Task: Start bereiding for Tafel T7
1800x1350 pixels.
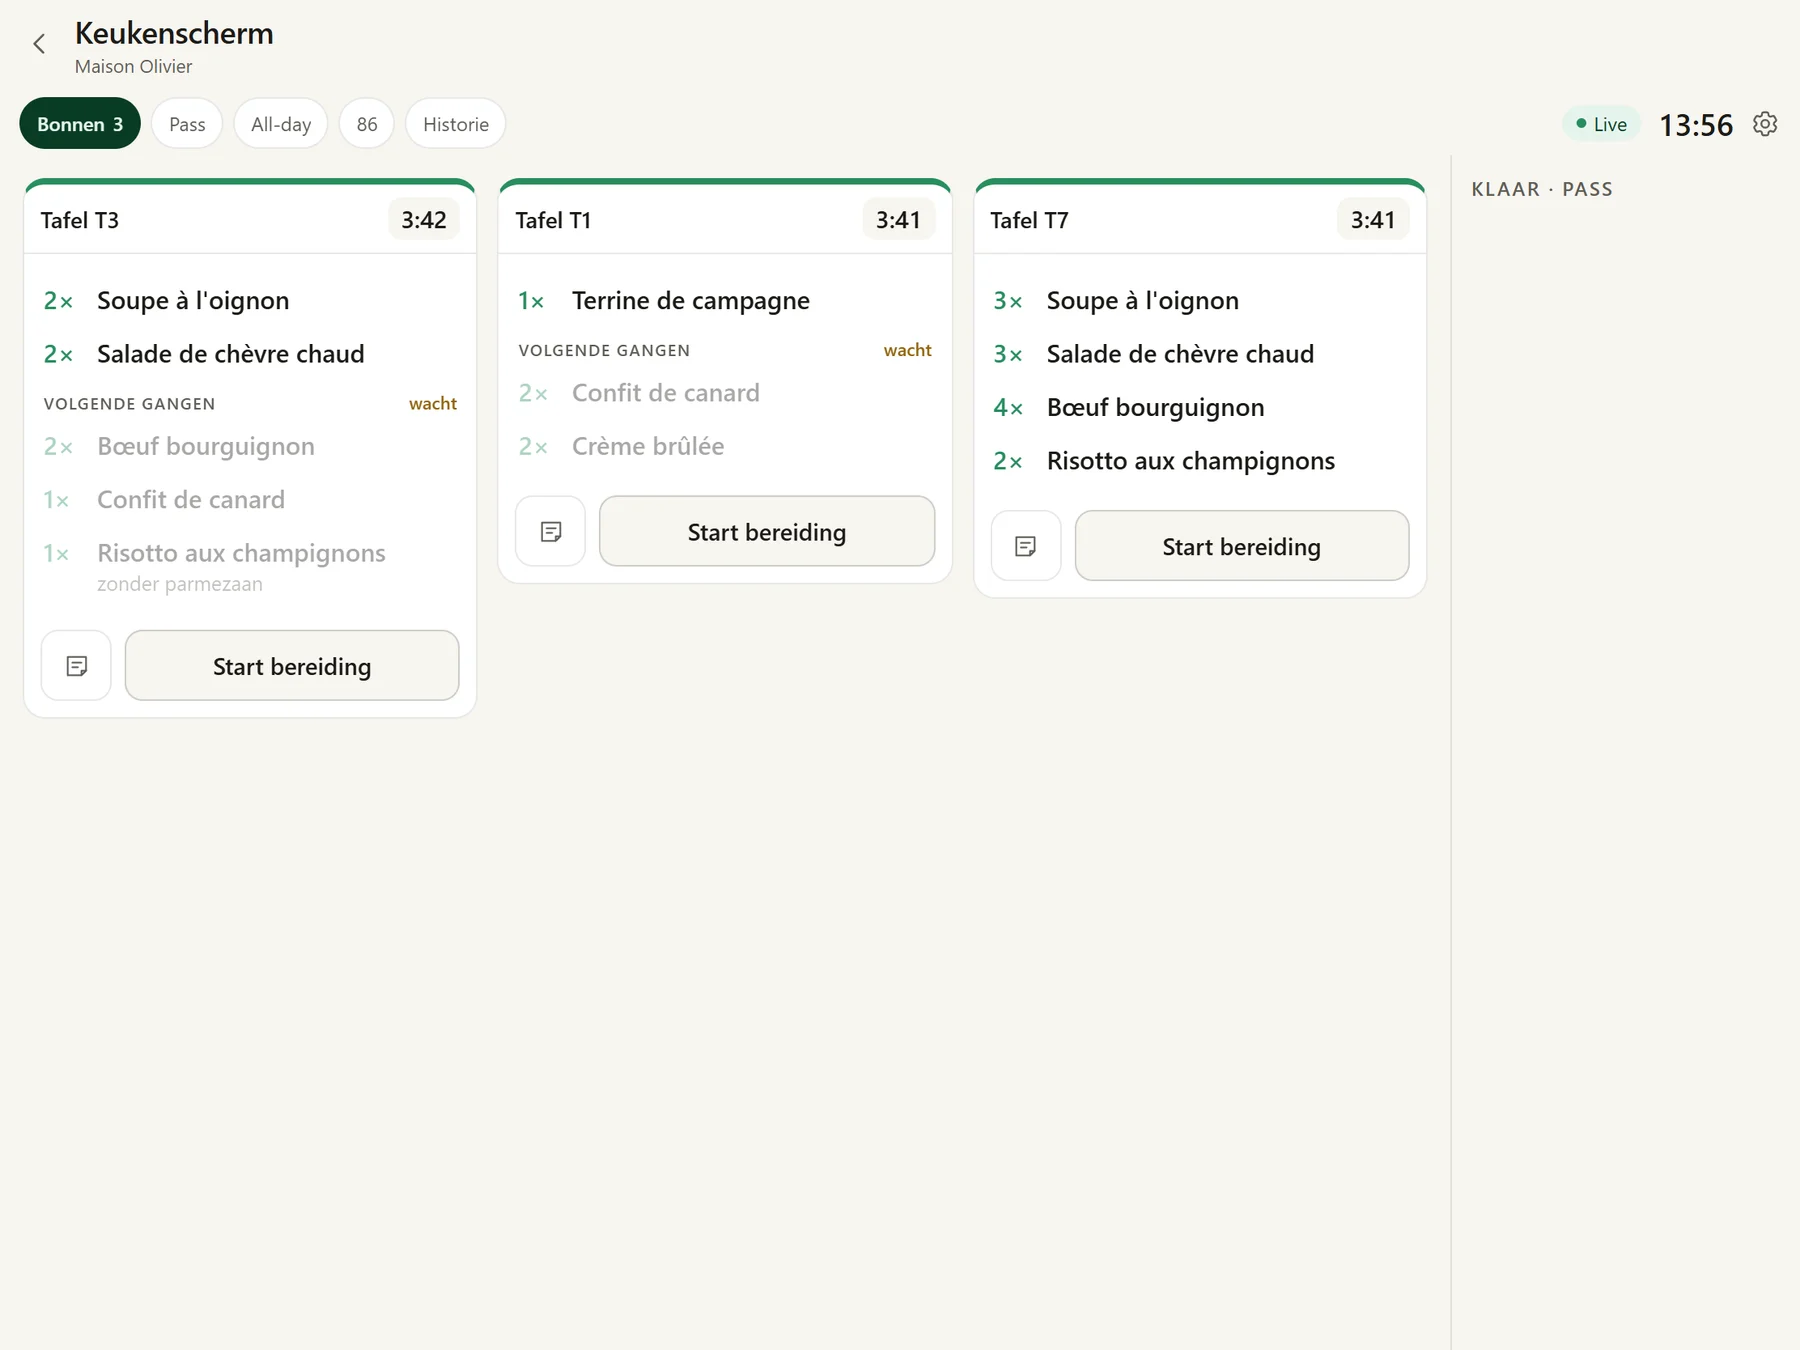Action: click(1242, 546)
